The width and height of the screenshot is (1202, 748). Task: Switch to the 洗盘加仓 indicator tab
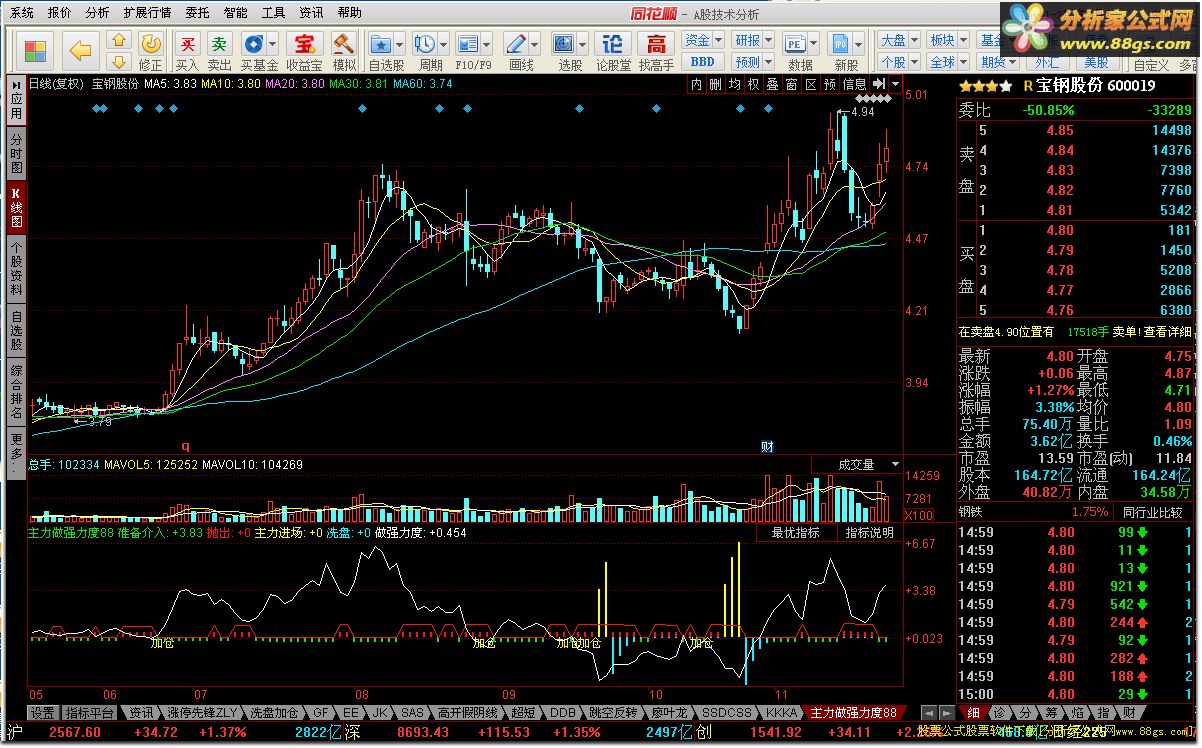coord(275,713)
